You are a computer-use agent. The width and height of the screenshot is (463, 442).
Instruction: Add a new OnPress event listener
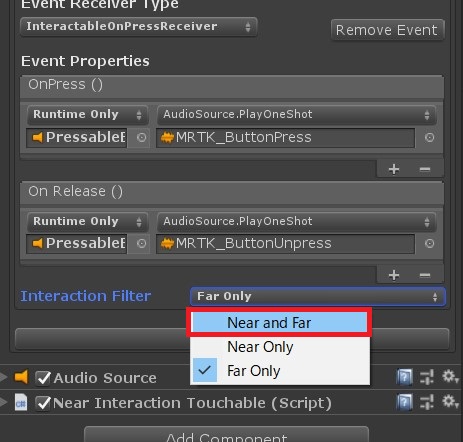coord(394,169)
